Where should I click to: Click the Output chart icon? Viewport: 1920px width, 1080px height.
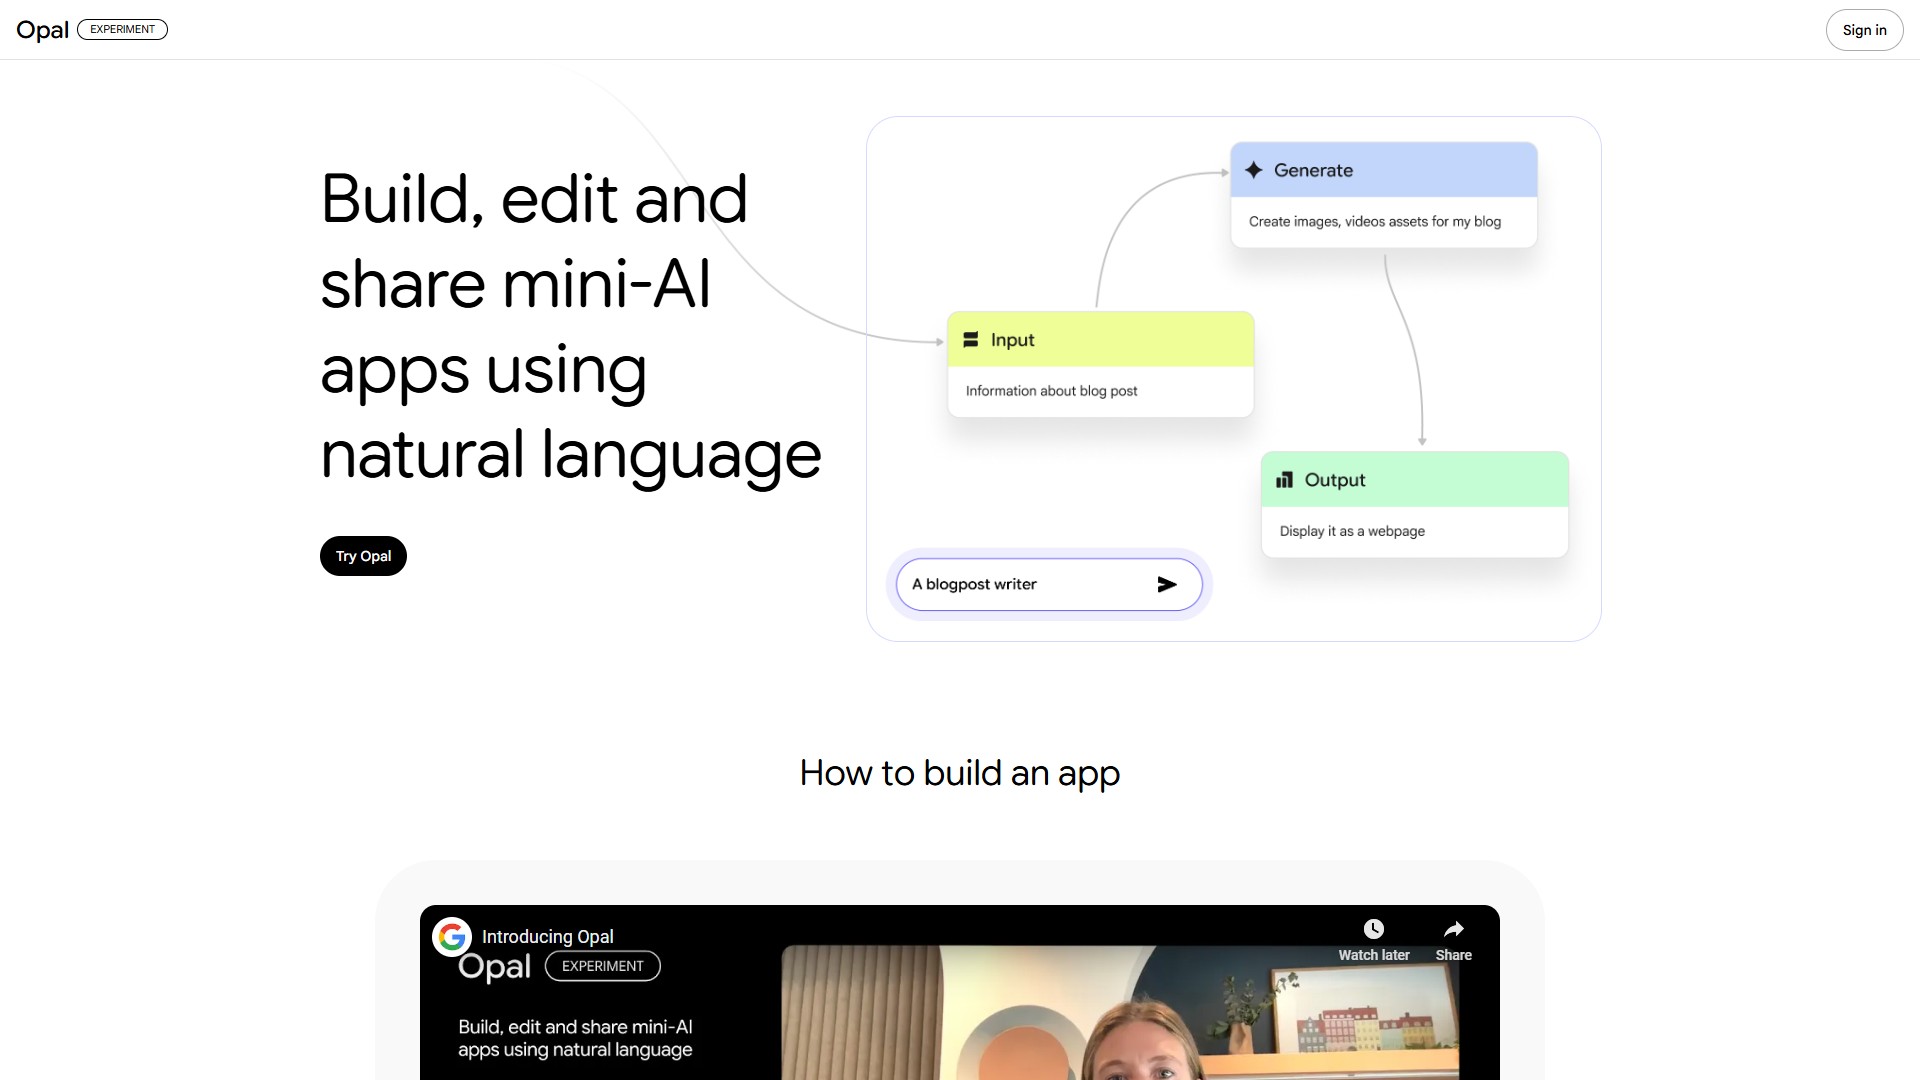[x=1284, y=480]
